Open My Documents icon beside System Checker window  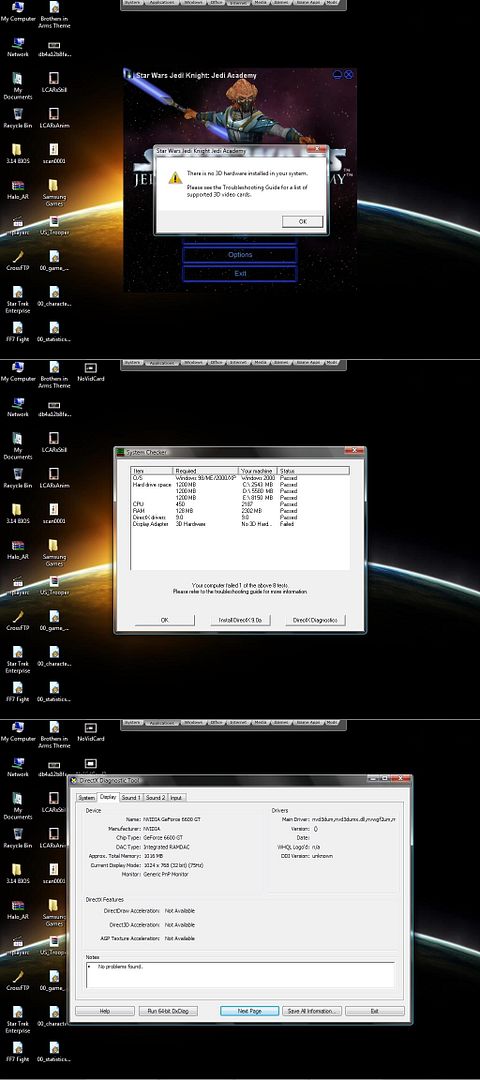pos(18,446)
